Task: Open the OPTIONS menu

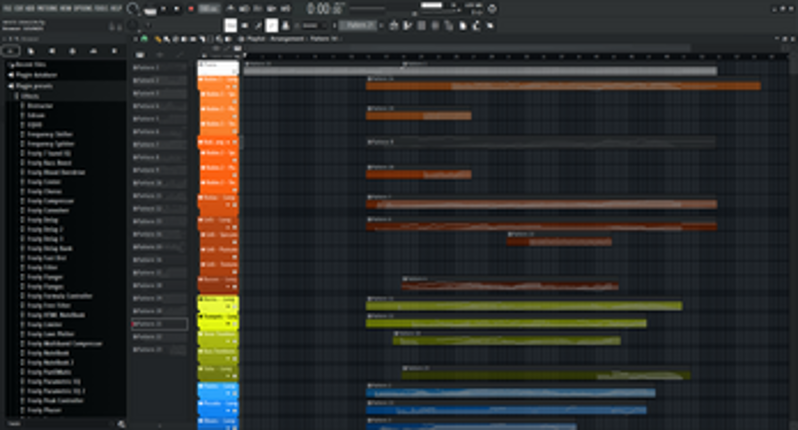Action: point(83,9)
